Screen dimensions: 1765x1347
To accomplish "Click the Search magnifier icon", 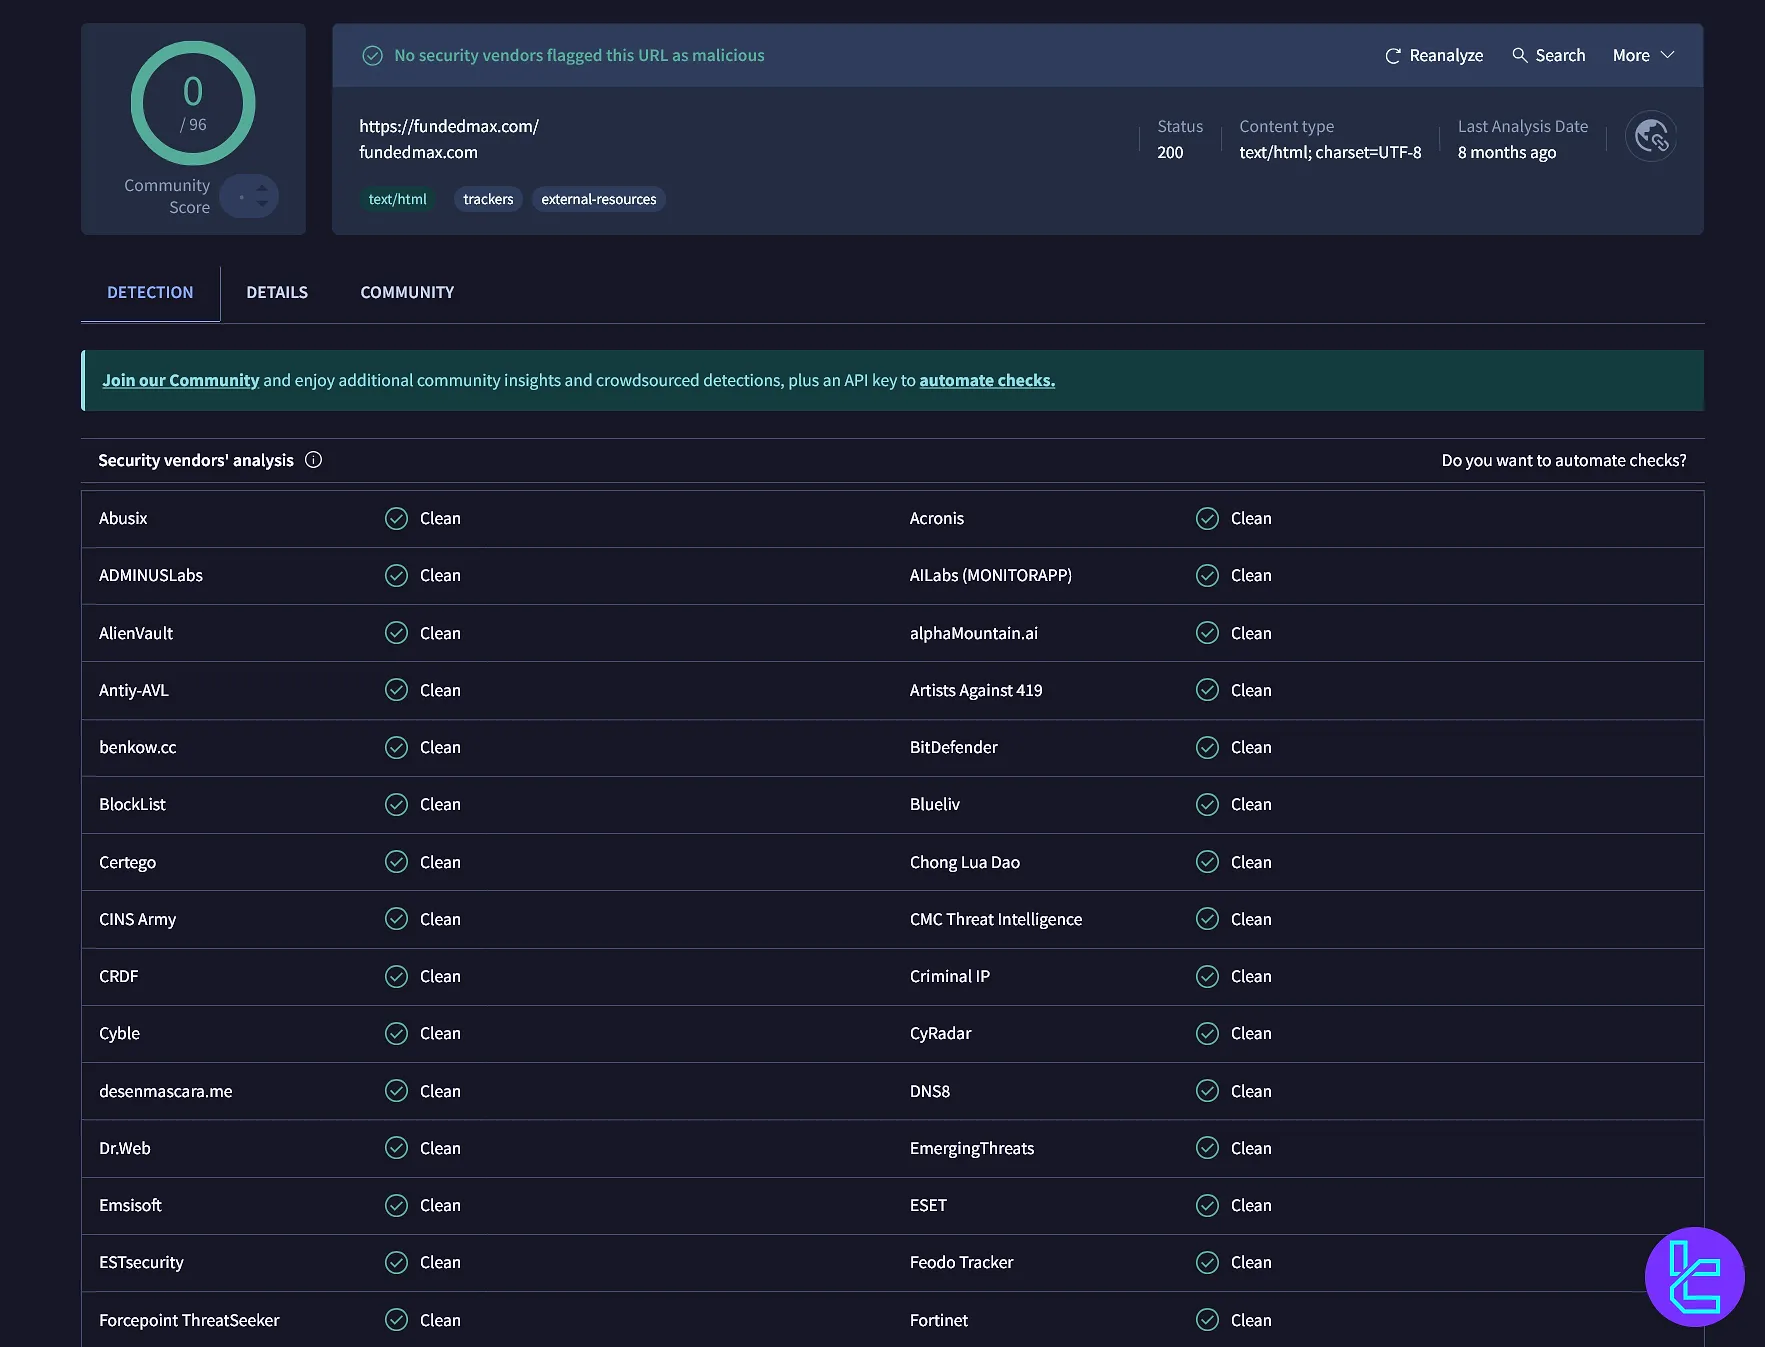I will pos(1519,56).
